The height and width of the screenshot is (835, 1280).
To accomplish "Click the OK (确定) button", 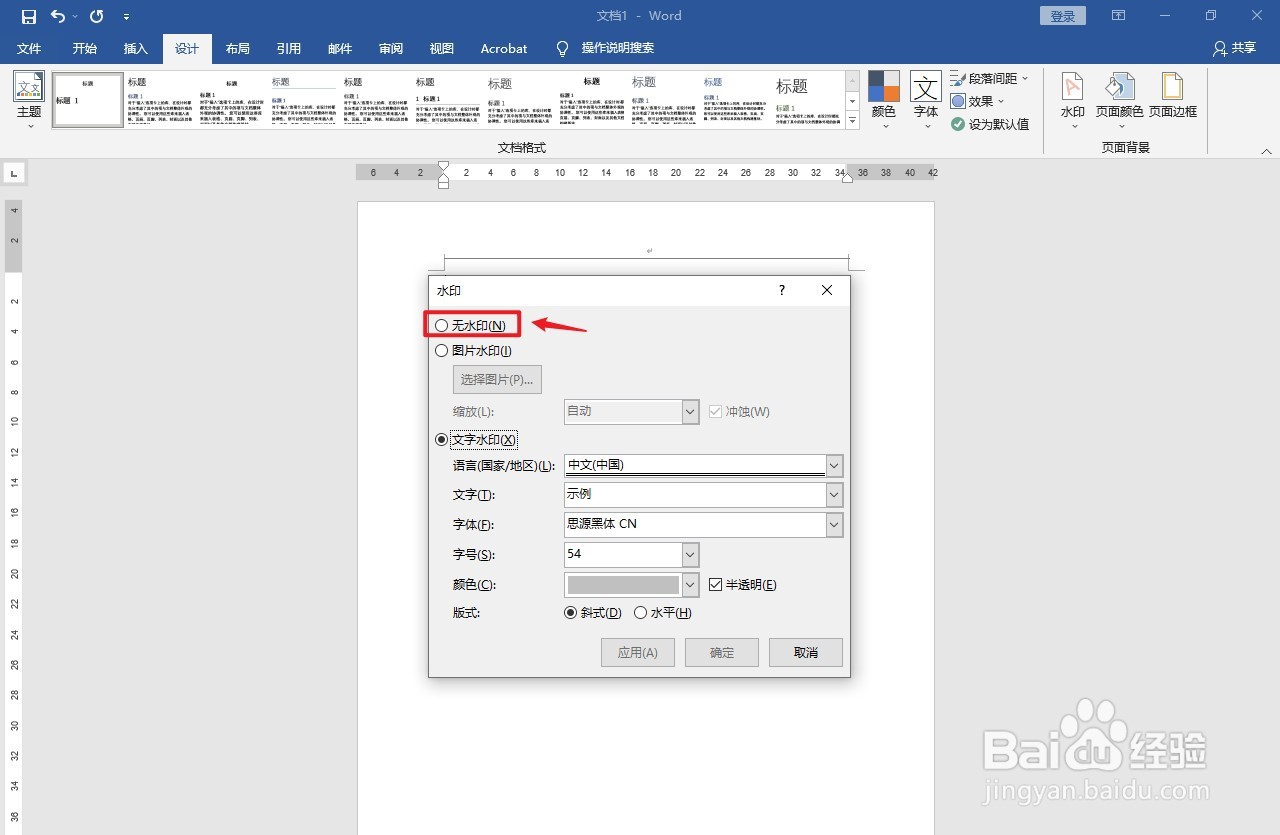I will (x=722, y=653).
